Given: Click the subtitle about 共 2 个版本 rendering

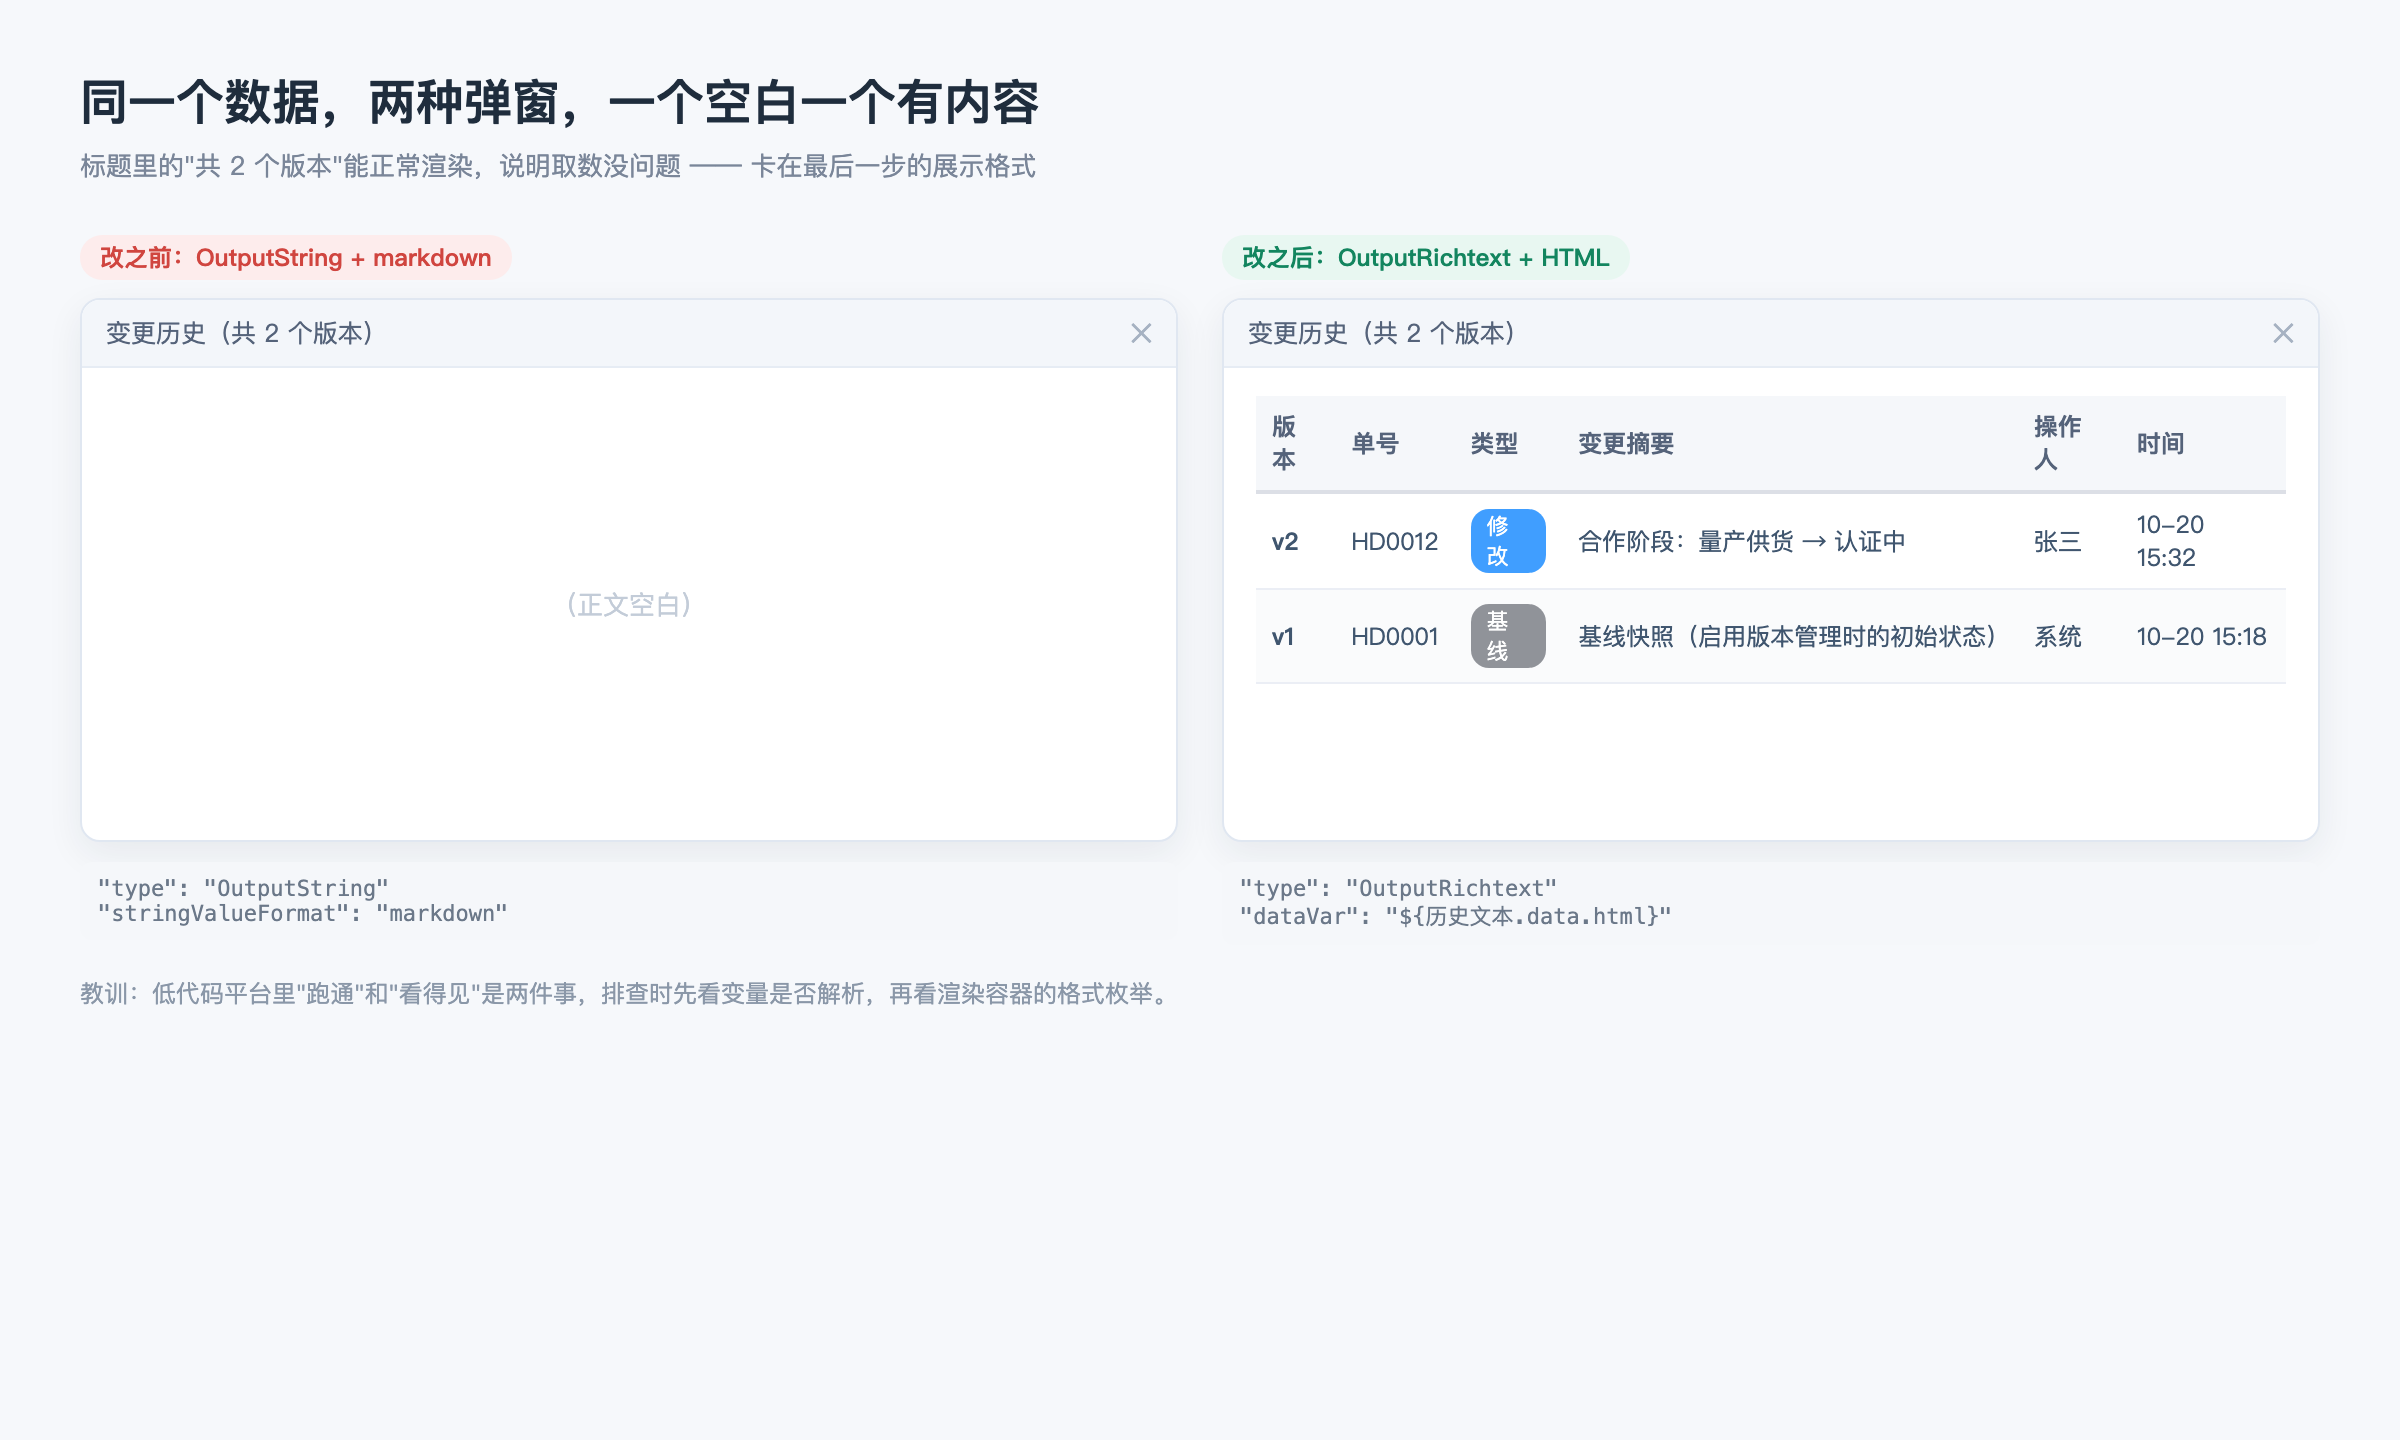Looking at the screenshot, I should pos(558,166).
